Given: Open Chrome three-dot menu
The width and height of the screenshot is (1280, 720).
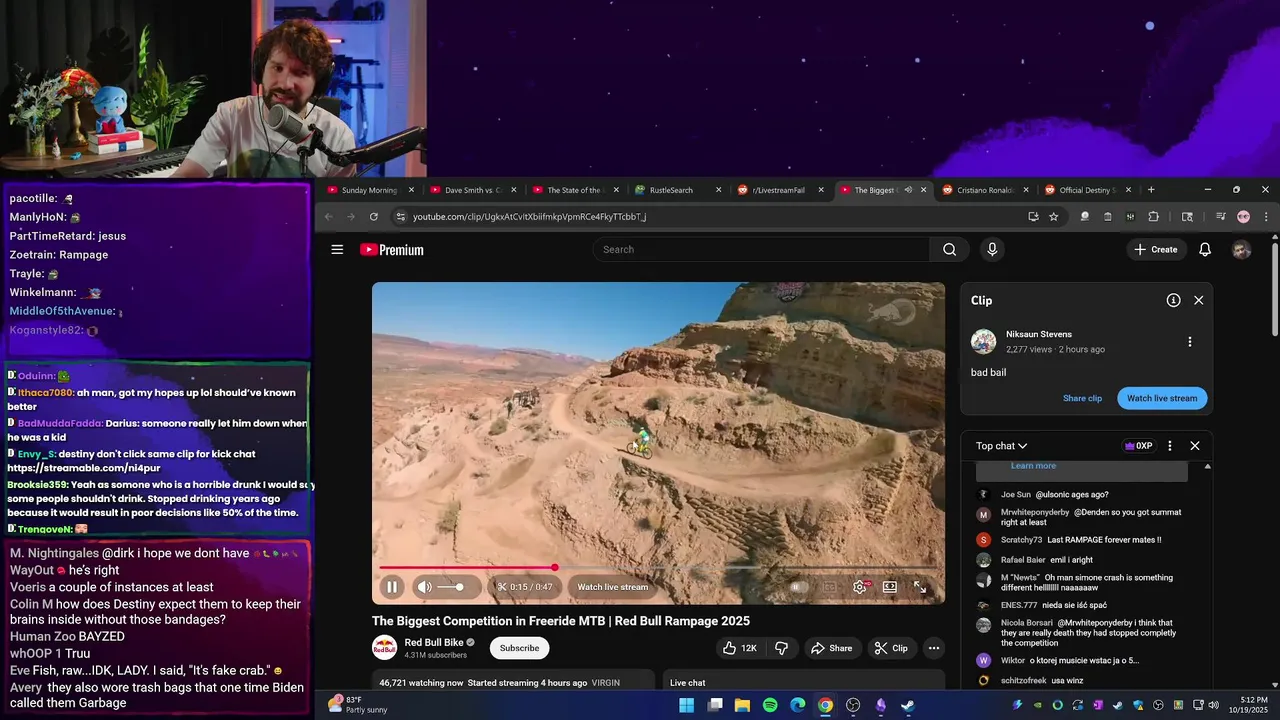Looking at the screenshot, I should pos(1266,216).
